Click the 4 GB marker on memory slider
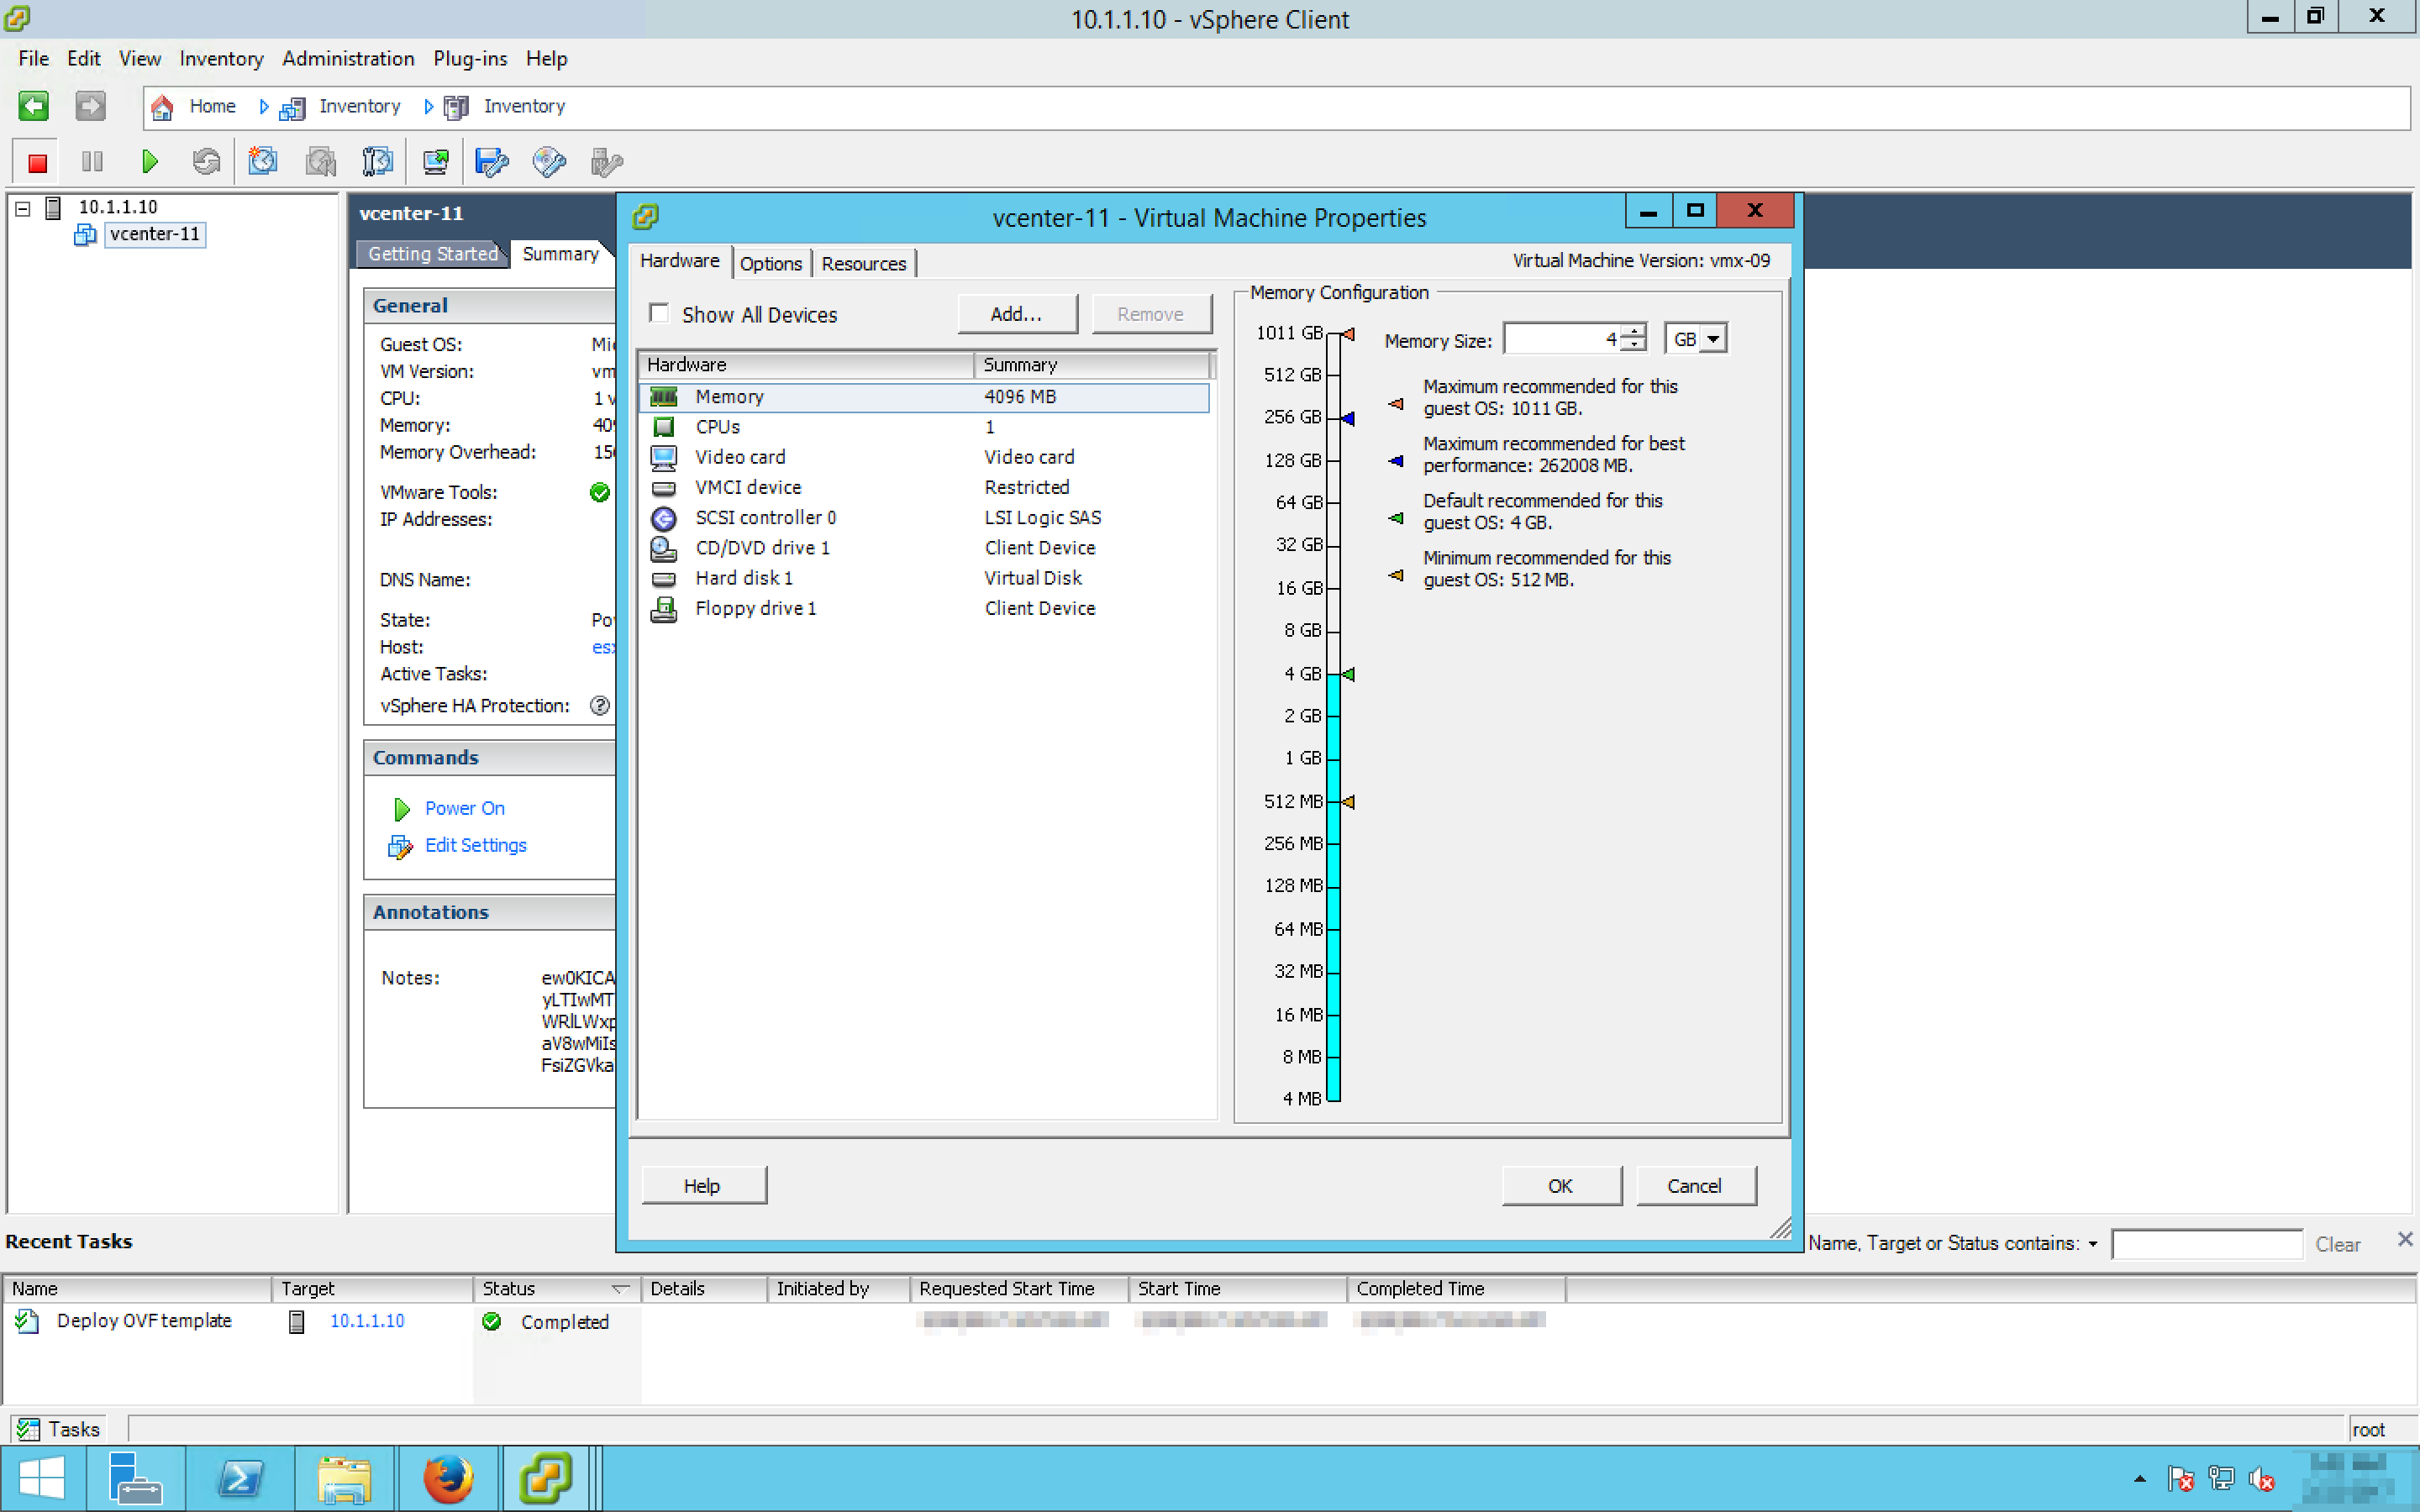The width and height of the screenshot is (2420, 1512). pos(1347,674)
